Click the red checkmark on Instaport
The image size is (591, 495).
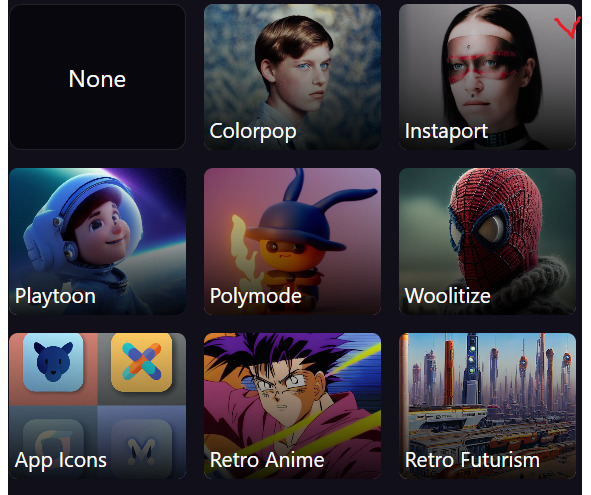tap(568, 28)
